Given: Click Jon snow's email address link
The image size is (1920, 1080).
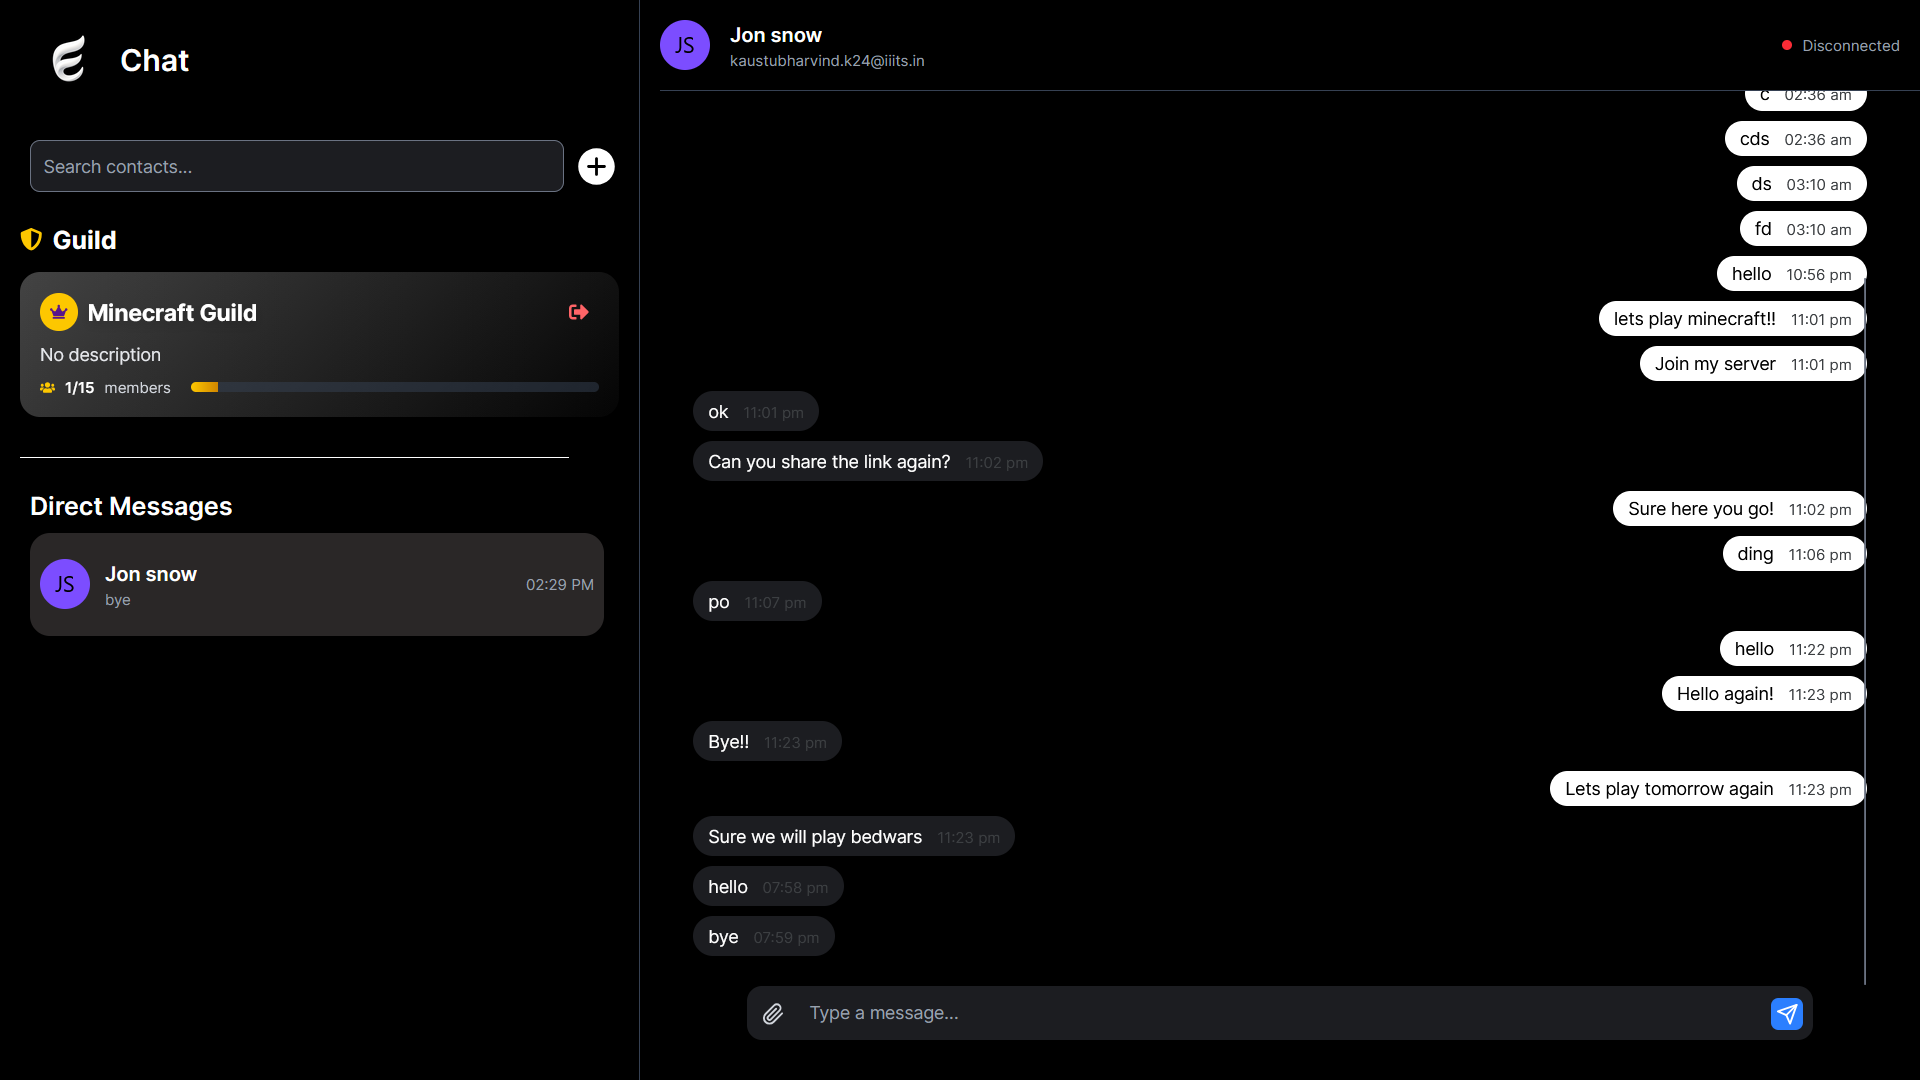Looking at the screenshot, I should pyautogui.click(x=827, y=61).
